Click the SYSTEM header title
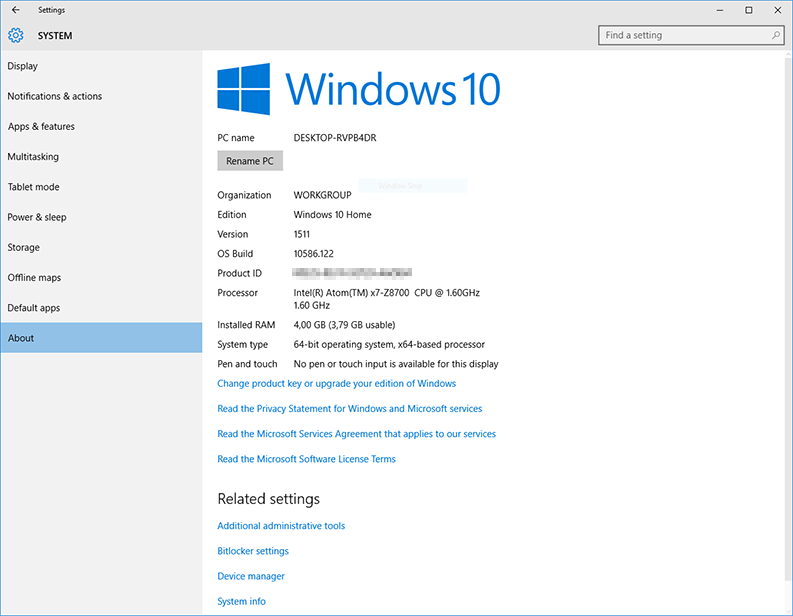 tap(55, 36)
